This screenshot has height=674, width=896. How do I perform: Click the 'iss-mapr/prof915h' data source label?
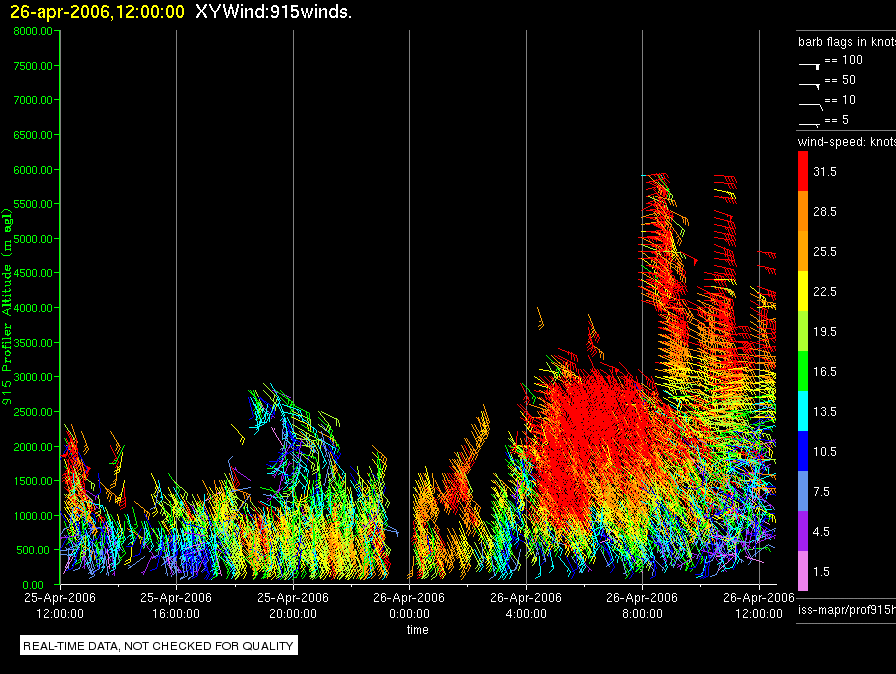tap(847, 610)
